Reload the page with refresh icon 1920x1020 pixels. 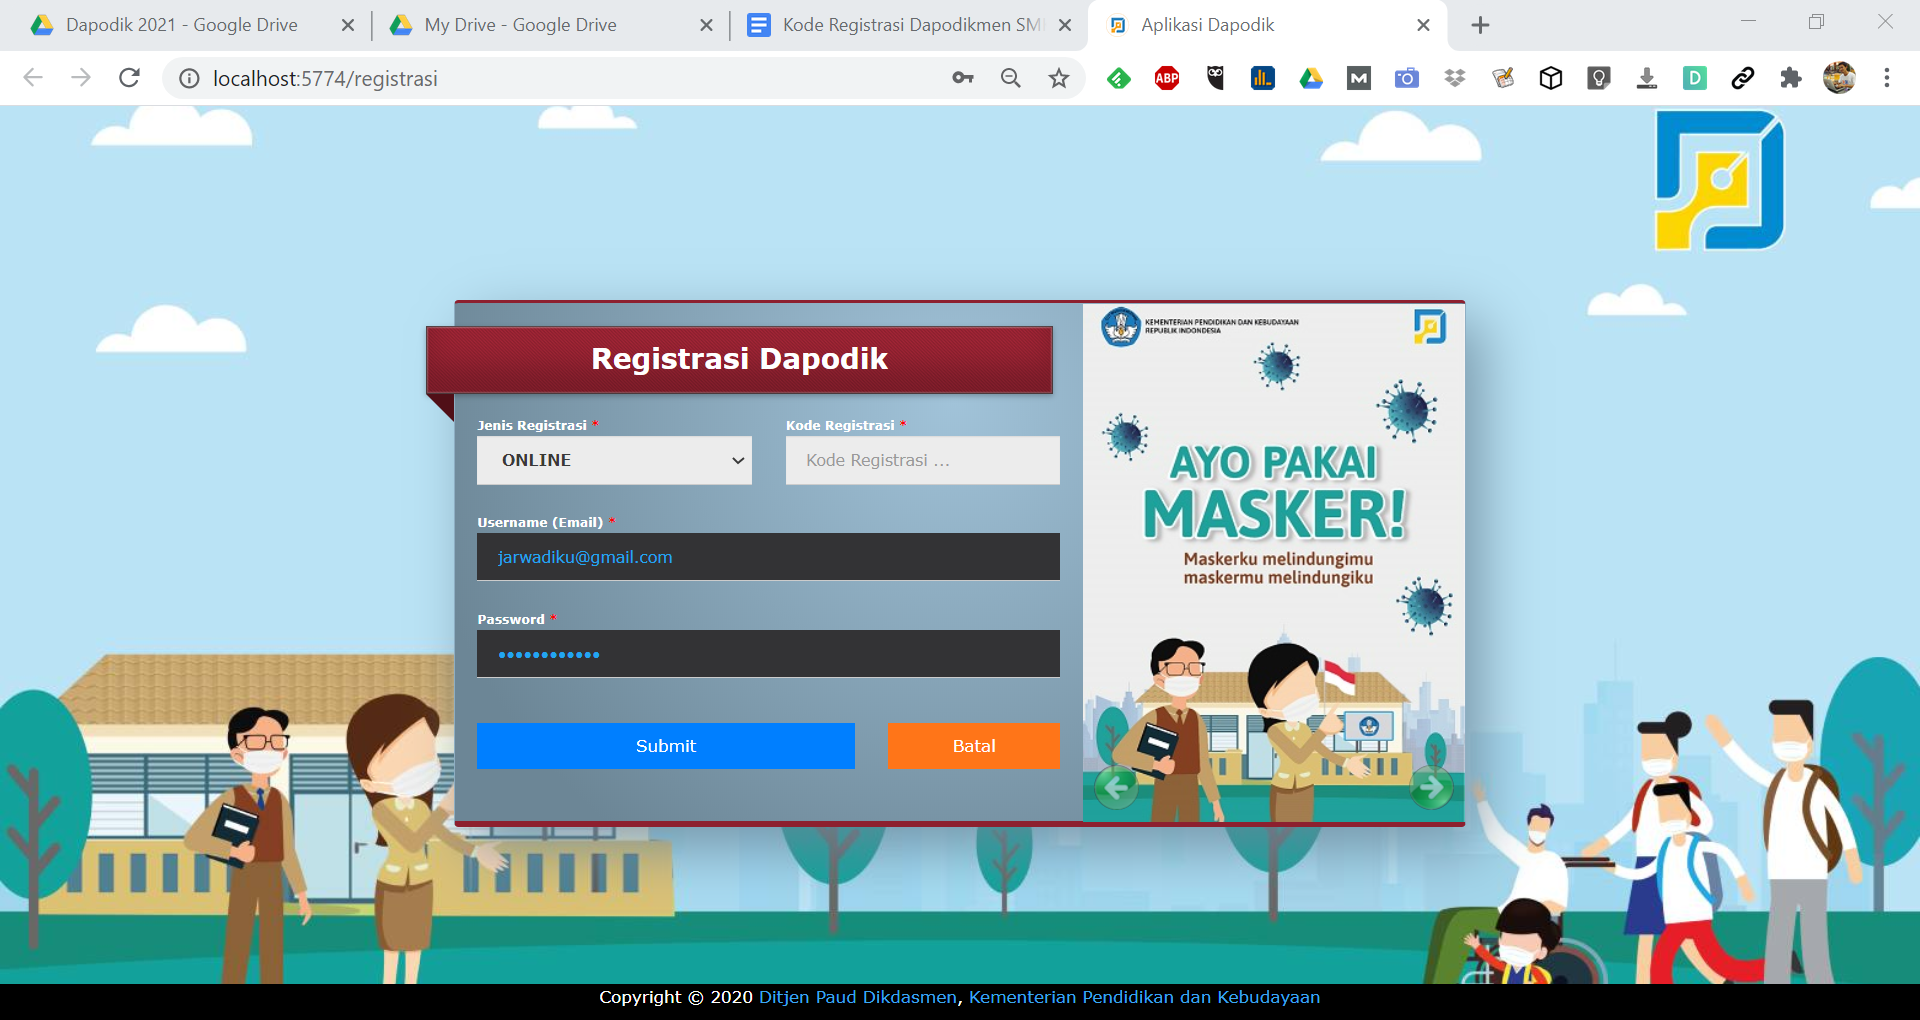click(129, 78)
